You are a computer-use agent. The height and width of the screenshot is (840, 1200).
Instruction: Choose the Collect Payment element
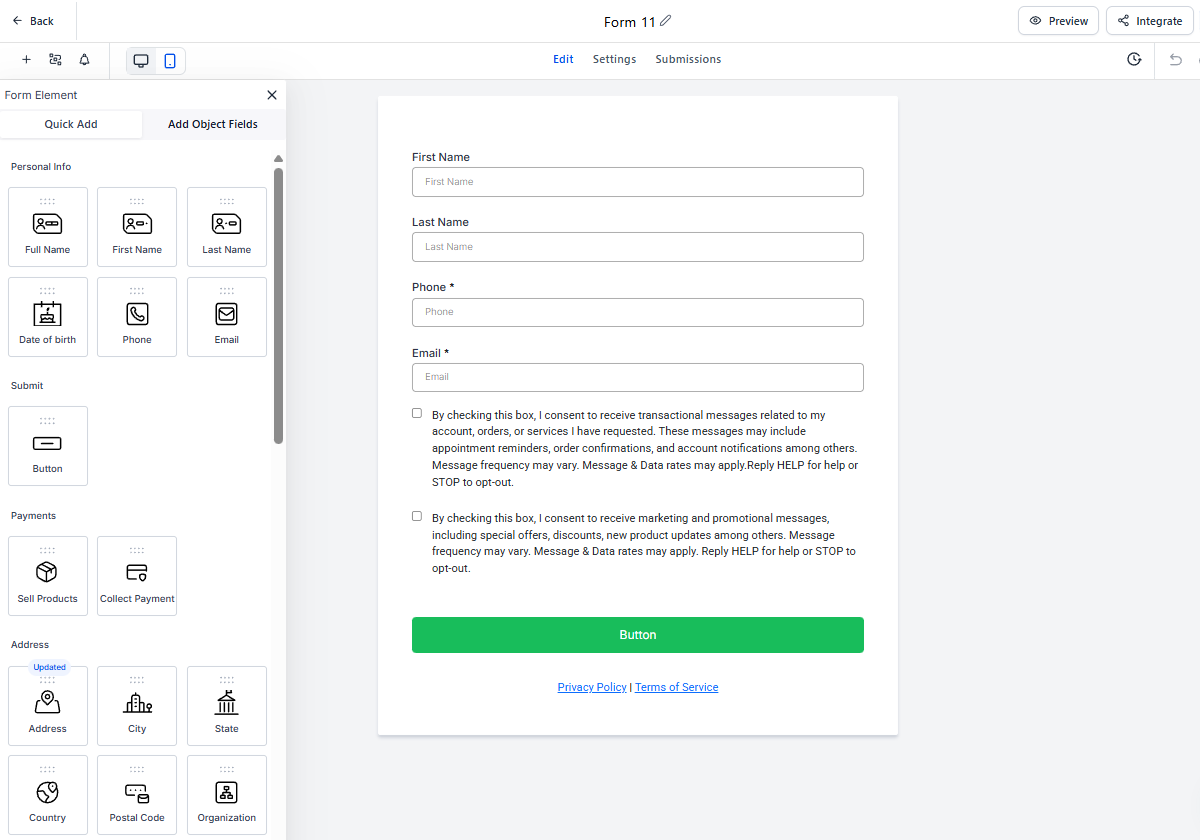tap(137, 576)
